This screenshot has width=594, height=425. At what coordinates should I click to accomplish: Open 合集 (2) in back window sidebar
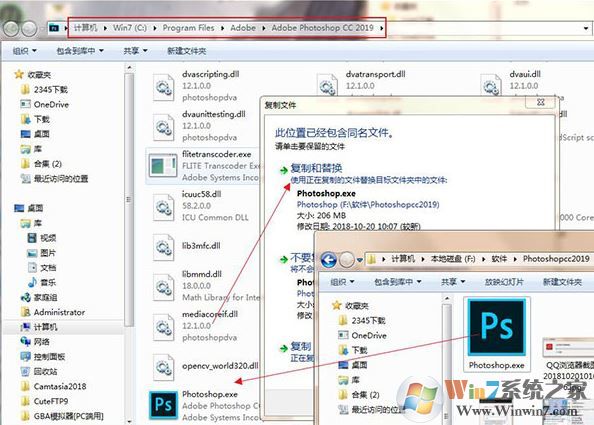point(41,164)
